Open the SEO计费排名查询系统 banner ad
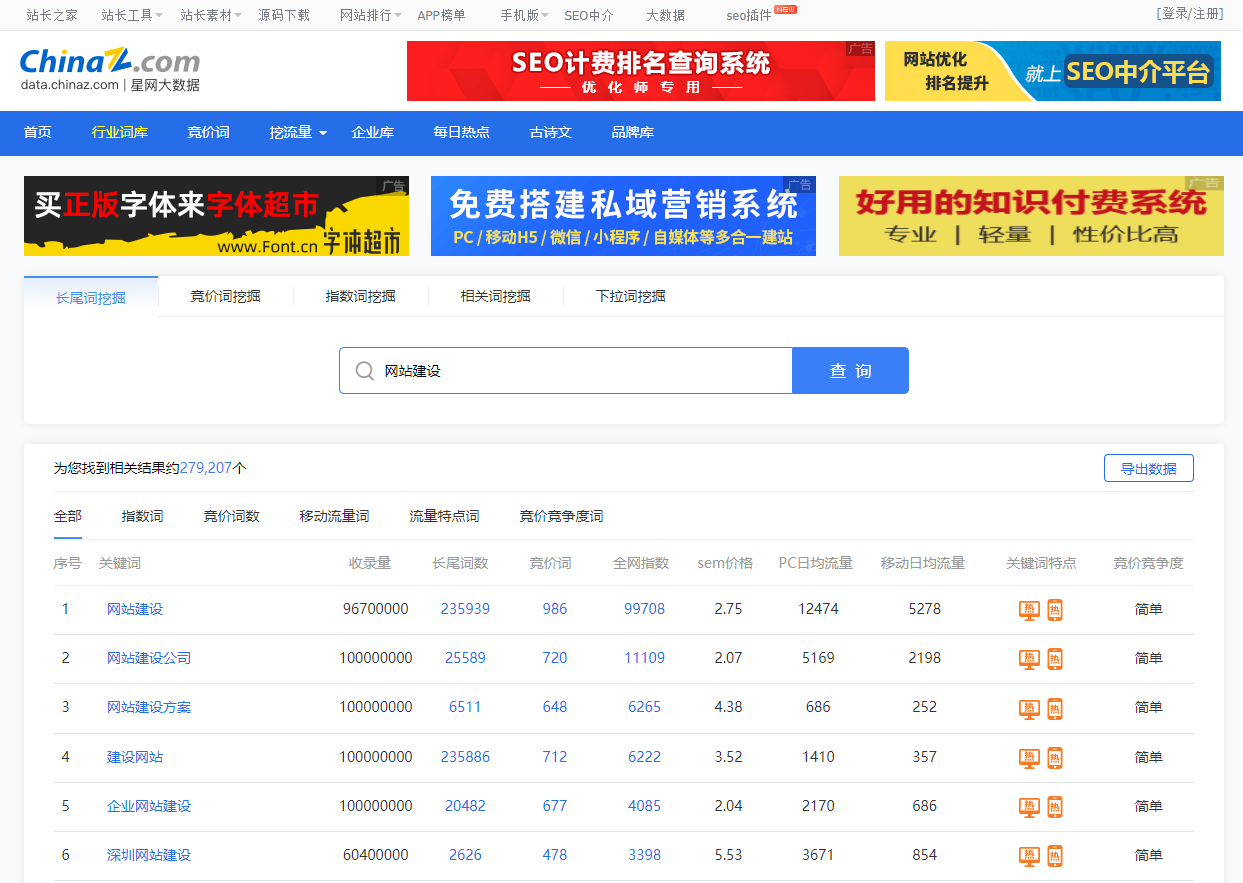The height and width of the screenshot is (883, 1243). click(640, 71)
